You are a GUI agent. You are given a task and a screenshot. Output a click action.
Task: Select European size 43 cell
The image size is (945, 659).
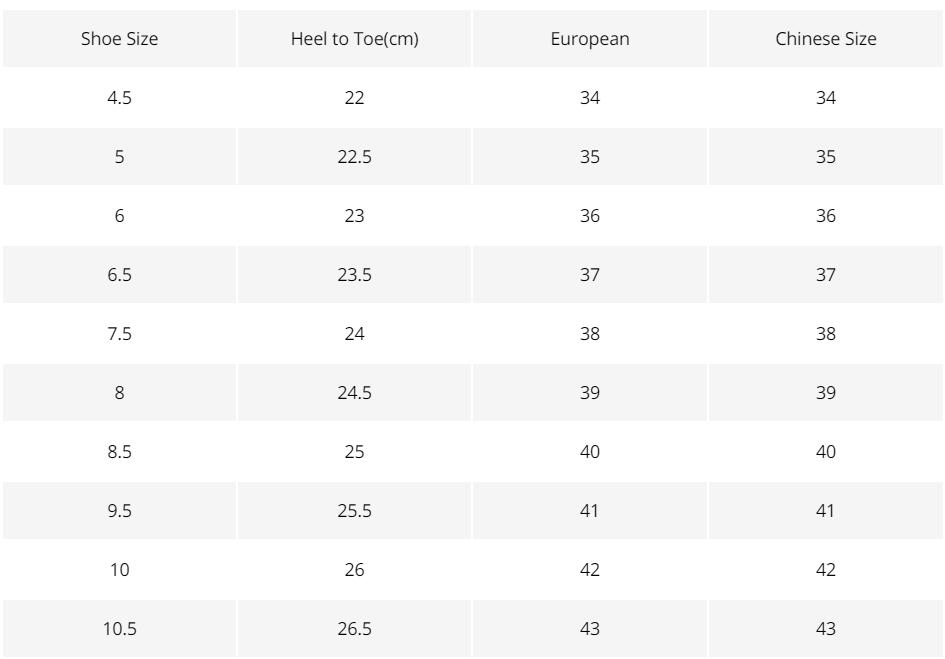point(589,629)
